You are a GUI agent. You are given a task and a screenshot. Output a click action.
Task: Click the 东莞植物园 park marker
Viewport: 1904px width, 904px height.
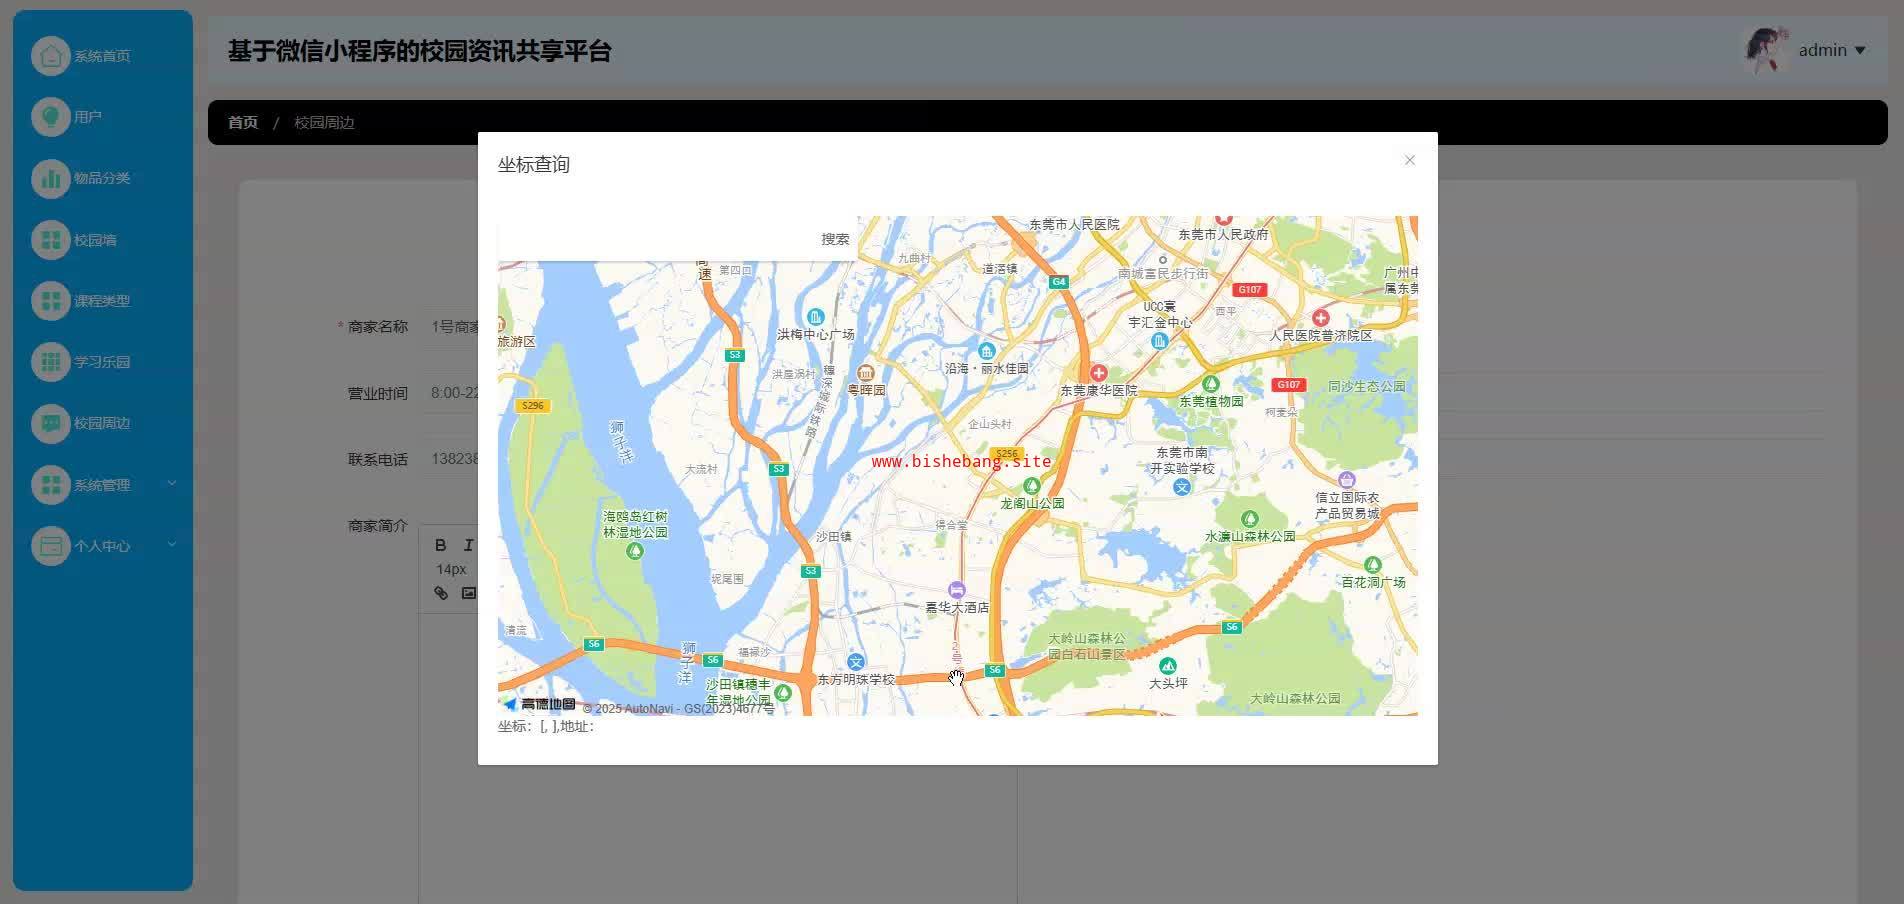pyautogui.click(x=1211, y=384)
